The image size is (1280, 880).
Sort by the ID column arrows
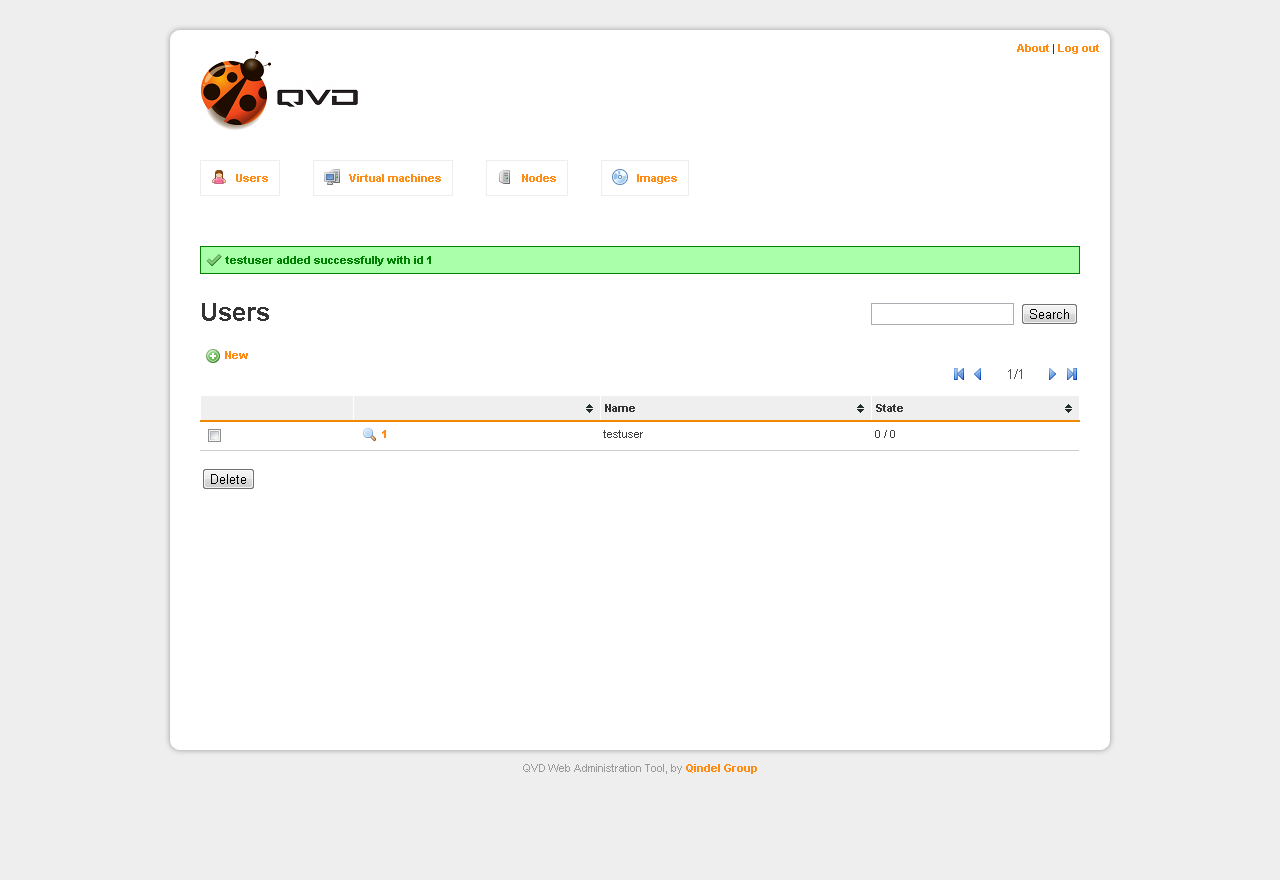tap(590, 409)
